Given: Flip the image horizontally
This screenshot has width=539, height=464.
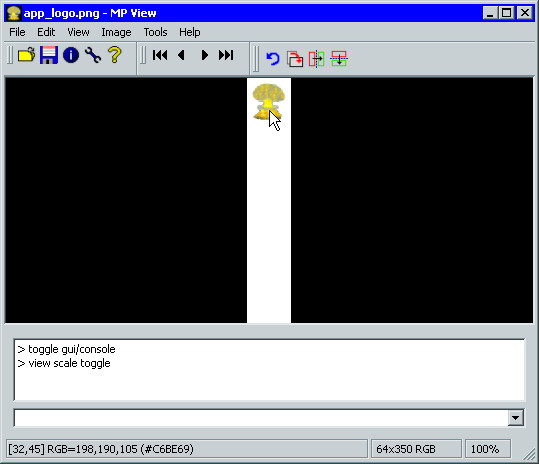Looking at the screenshot, I should [x=317, y=59].
